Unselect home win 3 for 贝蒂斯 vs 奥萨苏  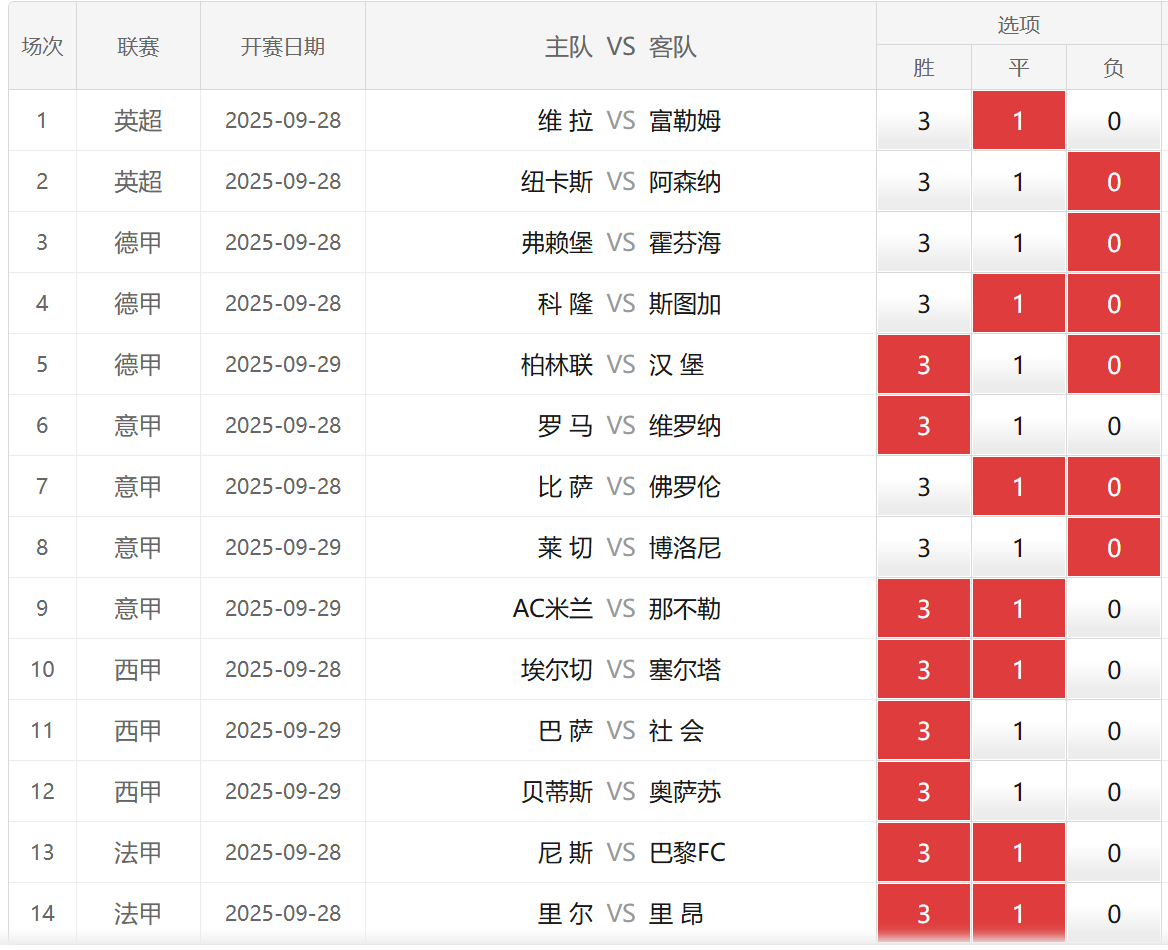pos(923,792)
